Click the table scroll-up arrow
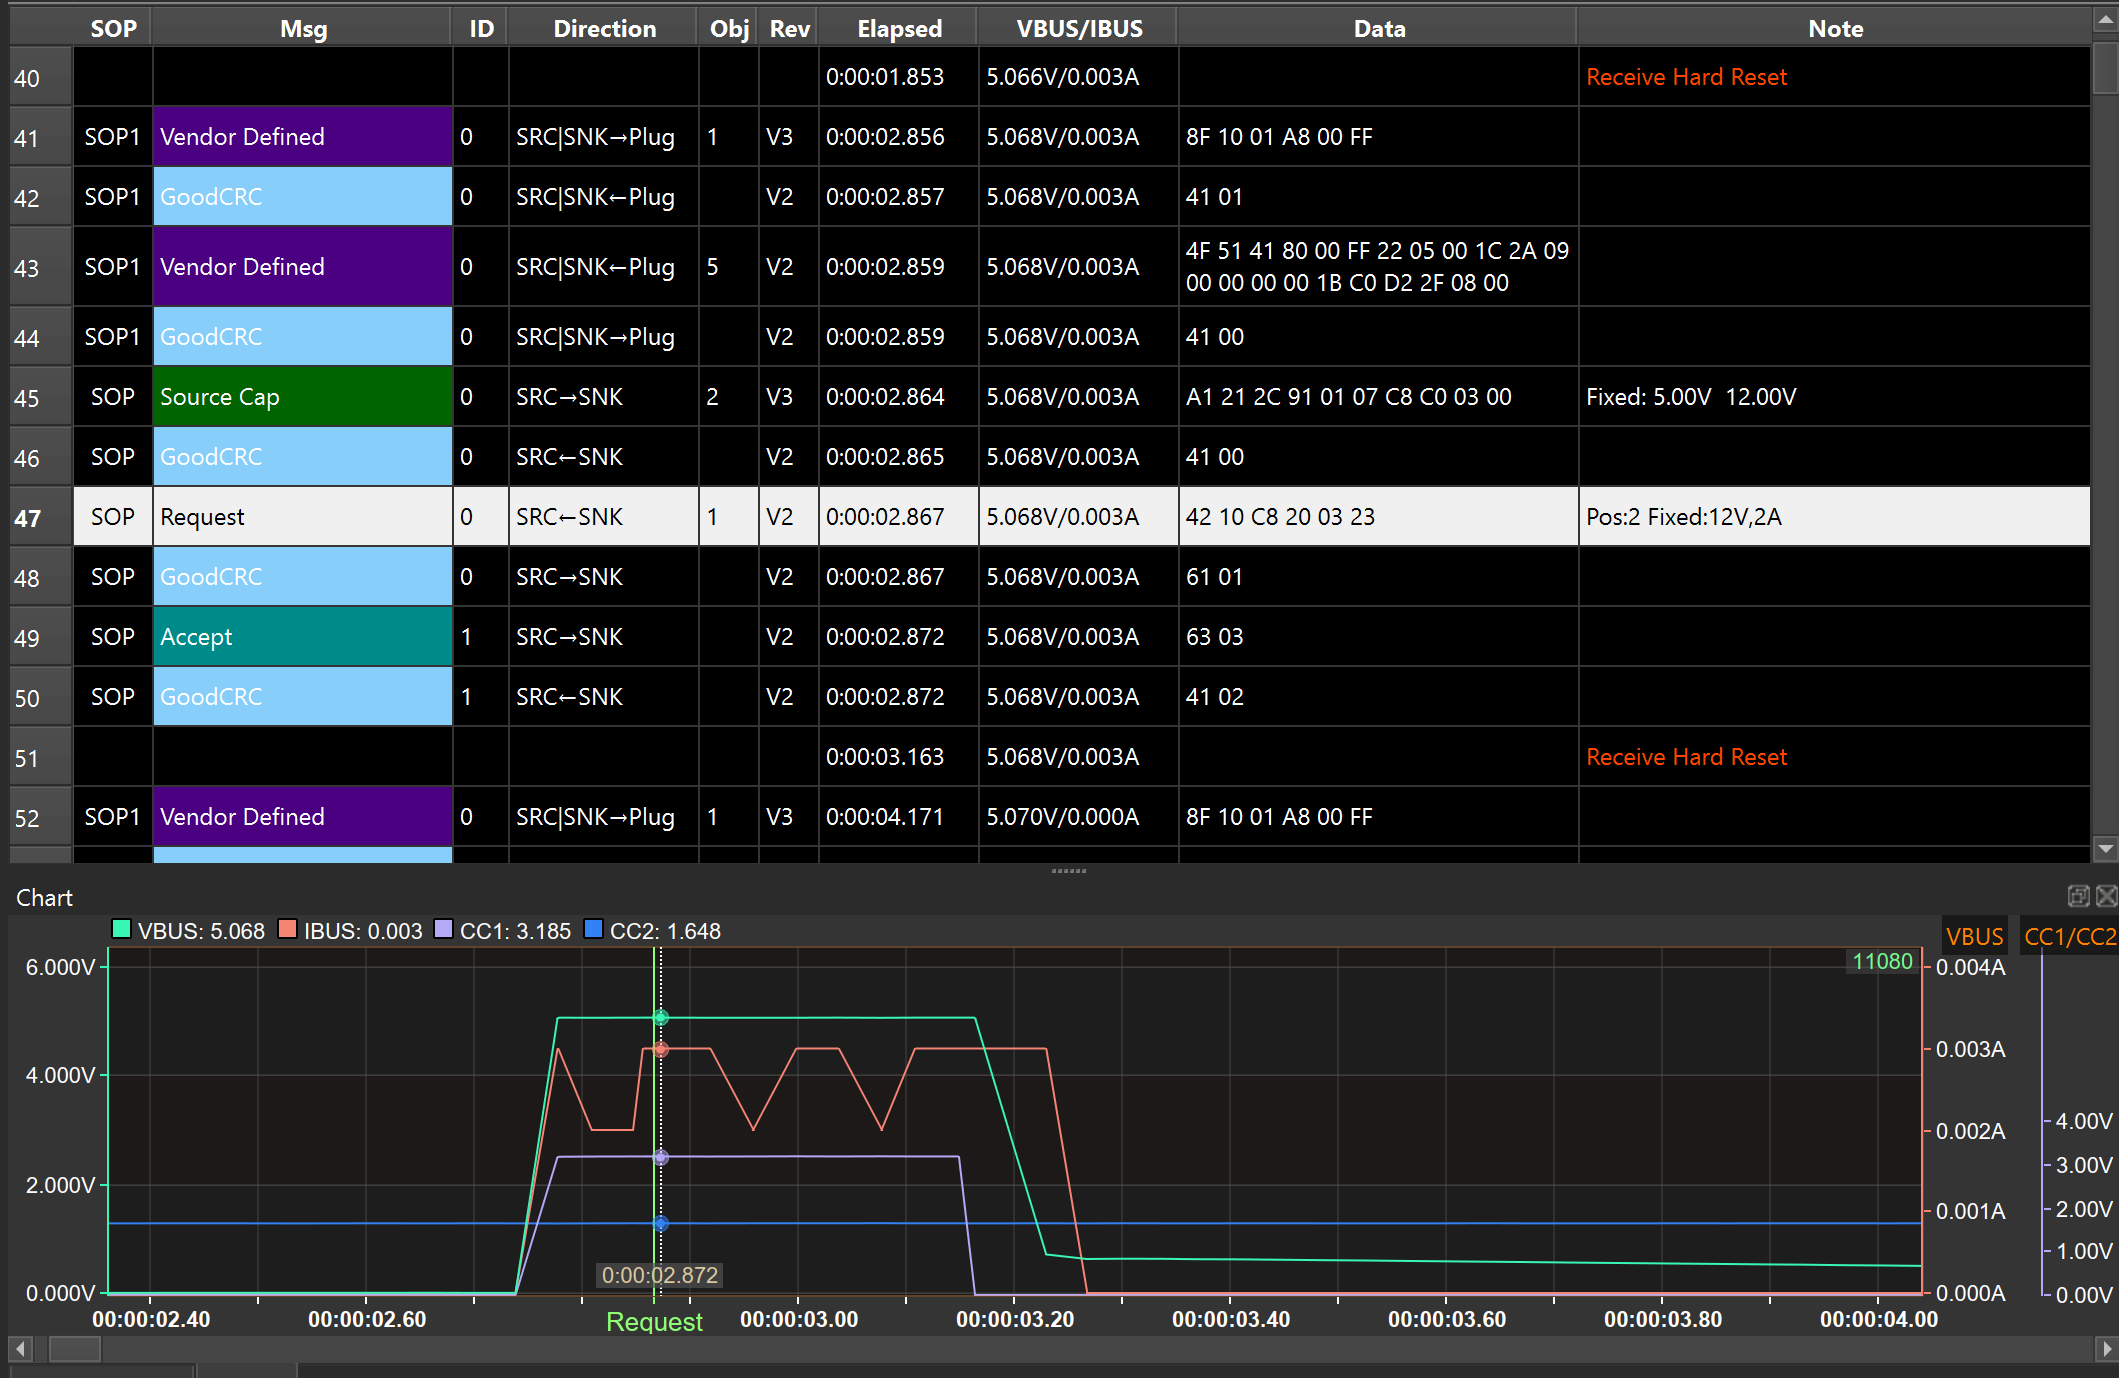This screenshot has width=2119, height=1378. click(2105, 19)
